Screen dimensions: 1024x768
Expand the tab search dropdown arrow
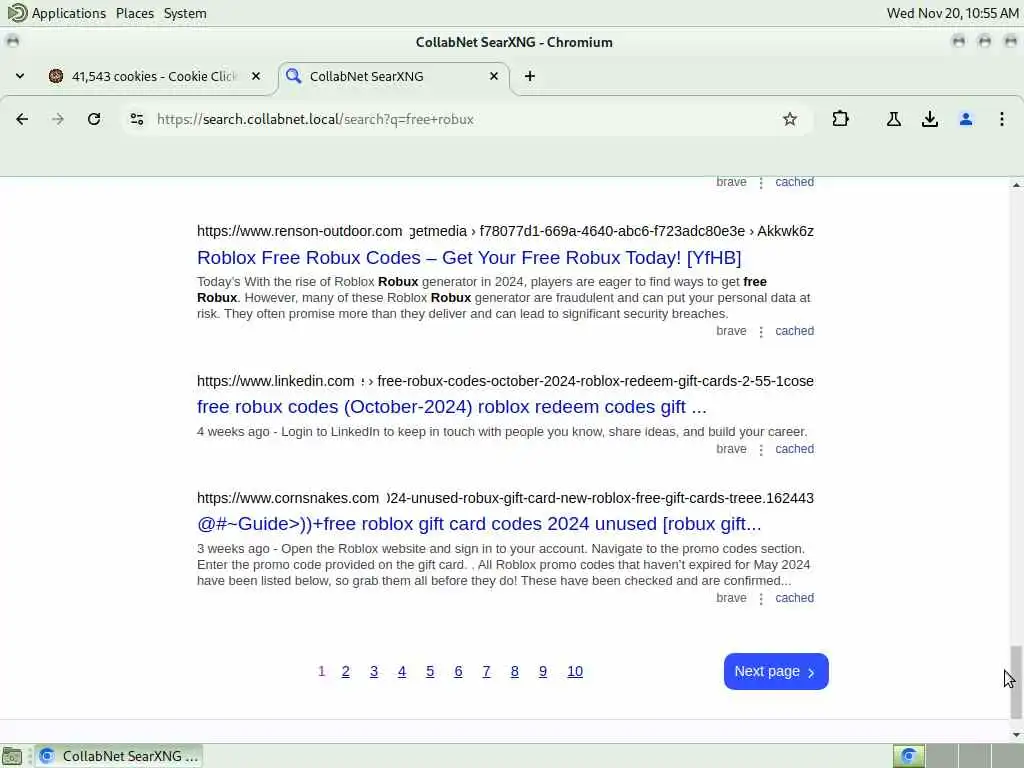point(20,76)
